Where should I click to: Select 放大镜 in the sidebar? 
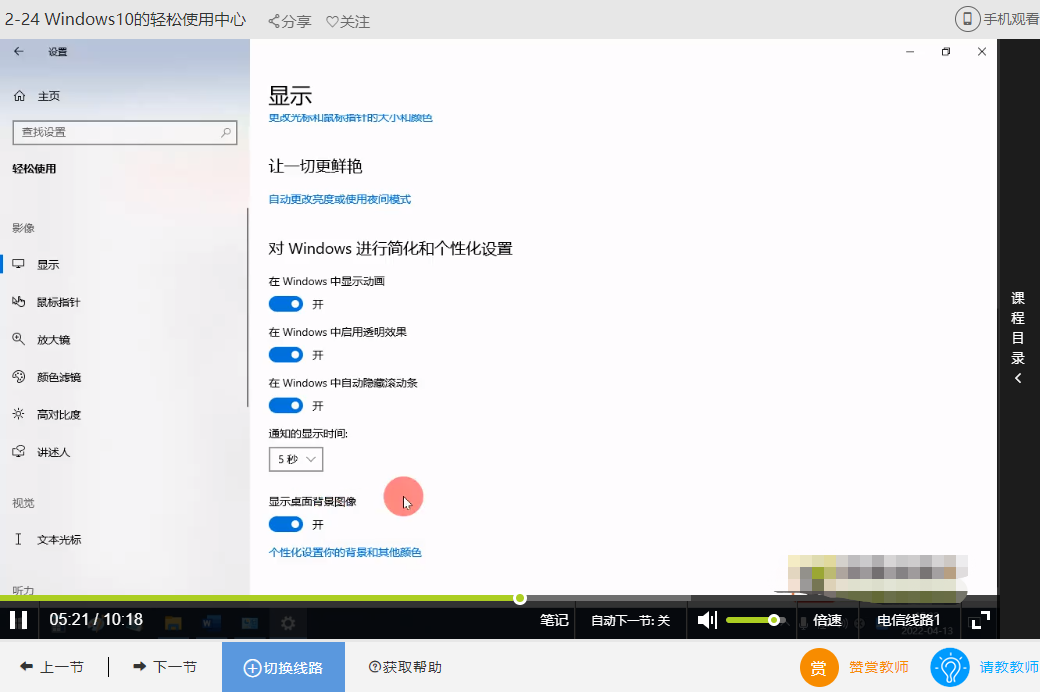[53, 340]
